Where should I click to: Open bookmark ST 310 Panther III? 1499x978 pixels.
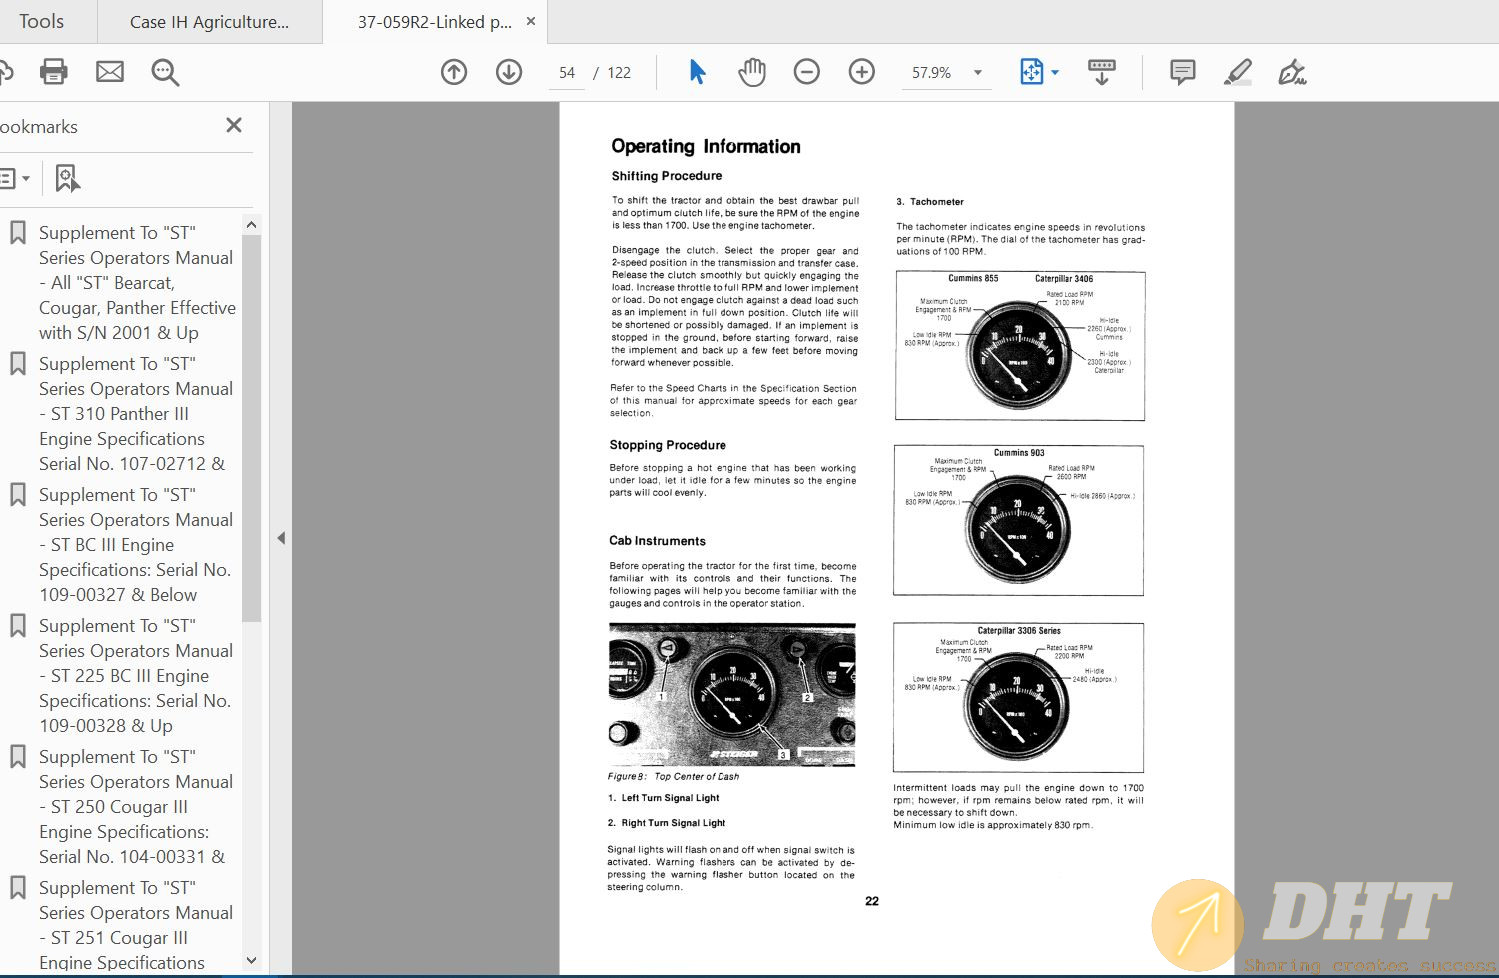(137, 414)
